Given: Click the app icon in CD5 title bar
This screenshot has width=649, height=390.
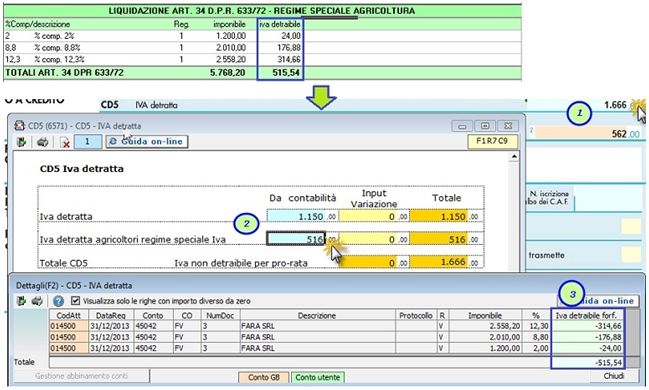Looking at the screenshot, I should coord(19,125).
